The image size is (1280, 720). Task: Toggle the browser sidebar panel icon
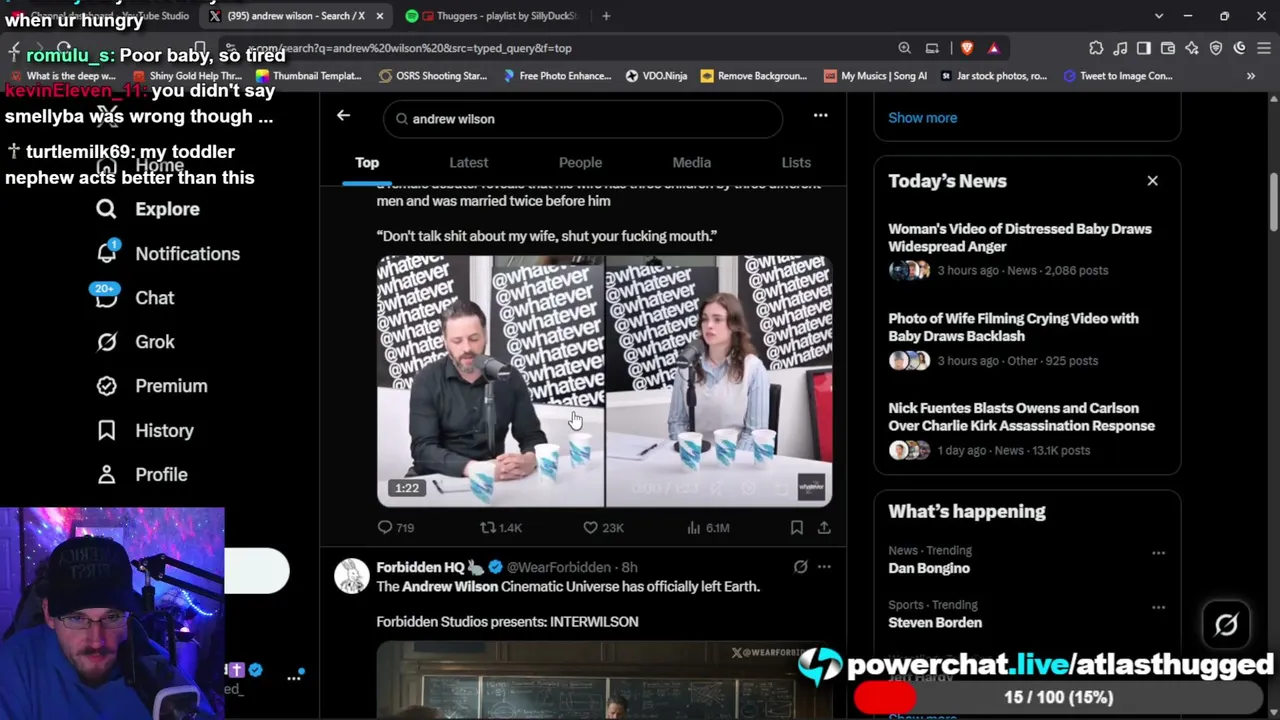click(x=1144, y=48)
